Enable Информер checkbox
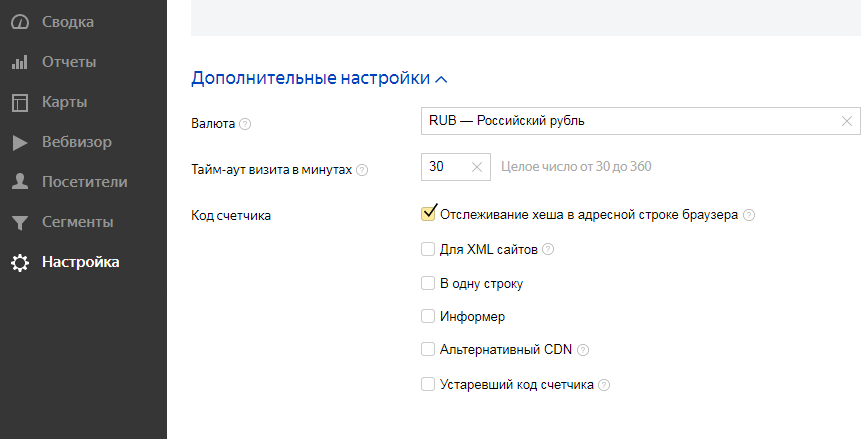Viewport: 866px width, 439px height. (428, 316)
